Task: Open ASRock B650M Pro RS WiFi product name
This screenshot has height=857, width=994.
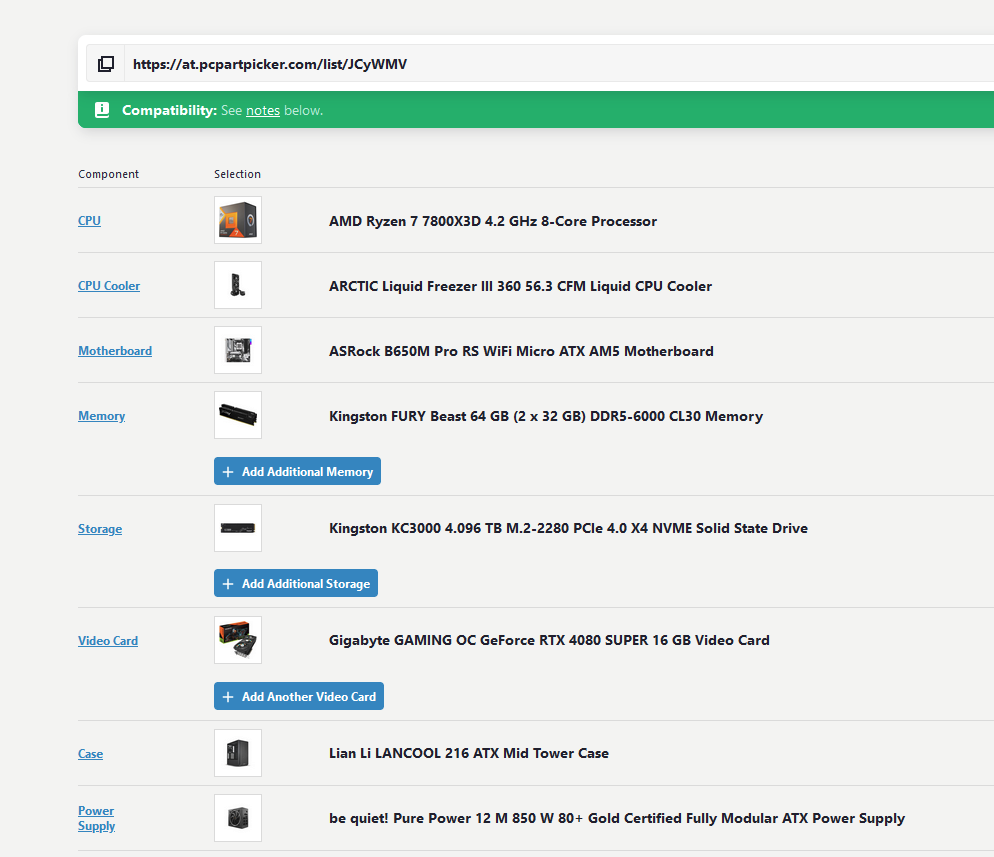Action: [521, 351]
